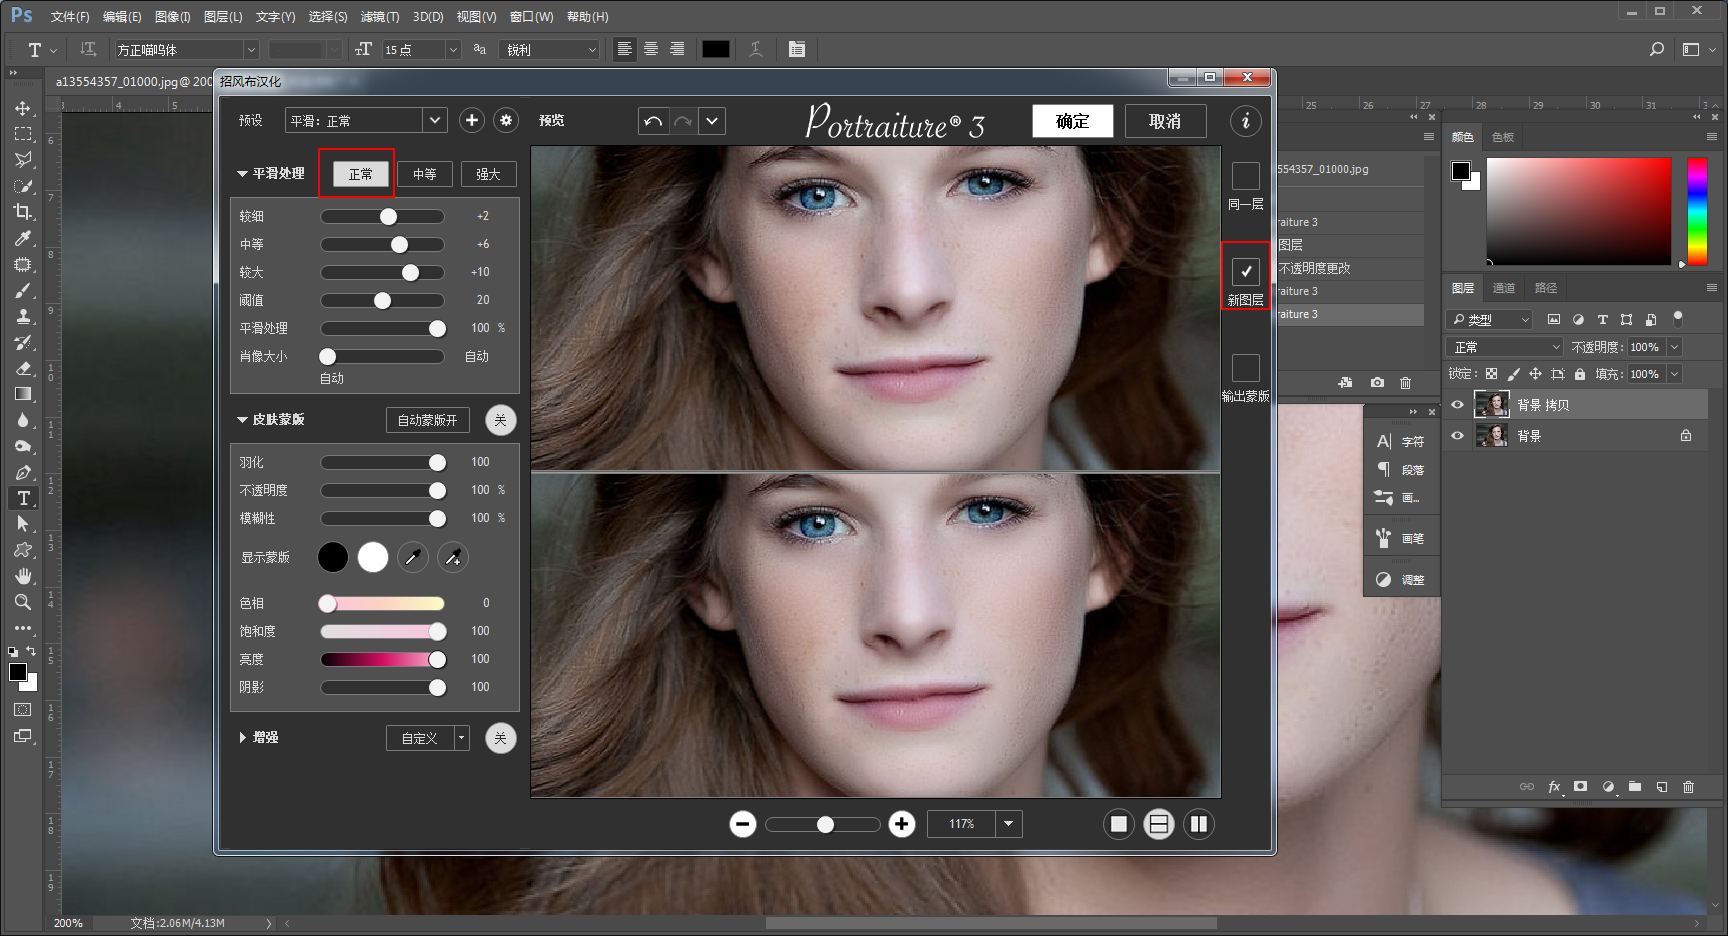Select the Brush tool
Viewport: 1728px width, 936px height.
click(23, 290)
